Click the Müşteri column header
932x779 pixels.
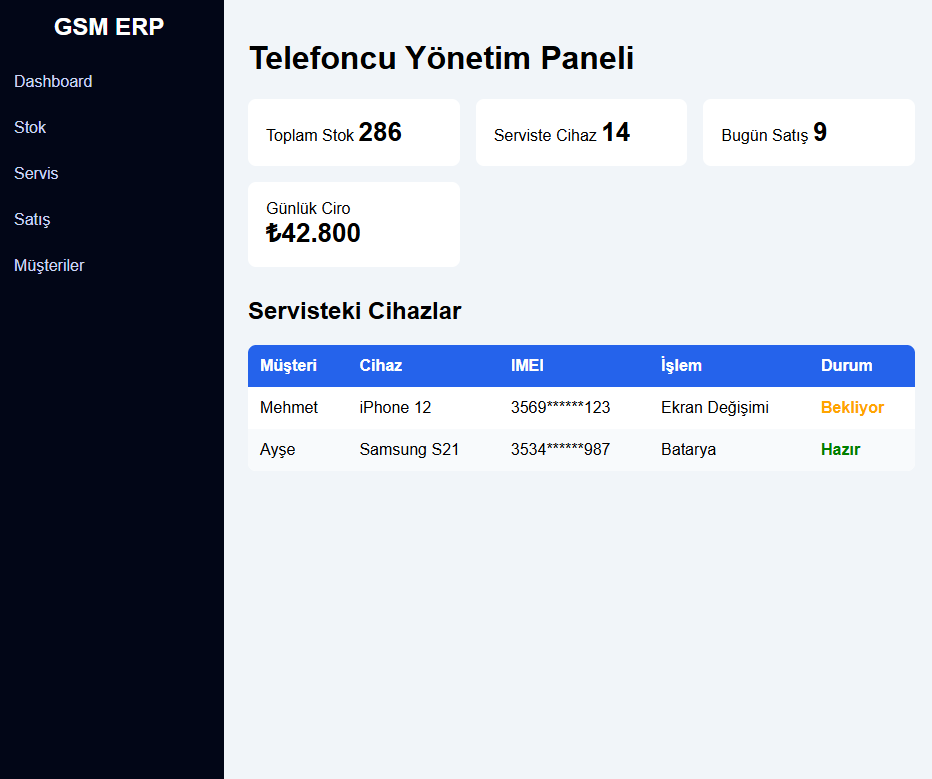pos(288,366)
